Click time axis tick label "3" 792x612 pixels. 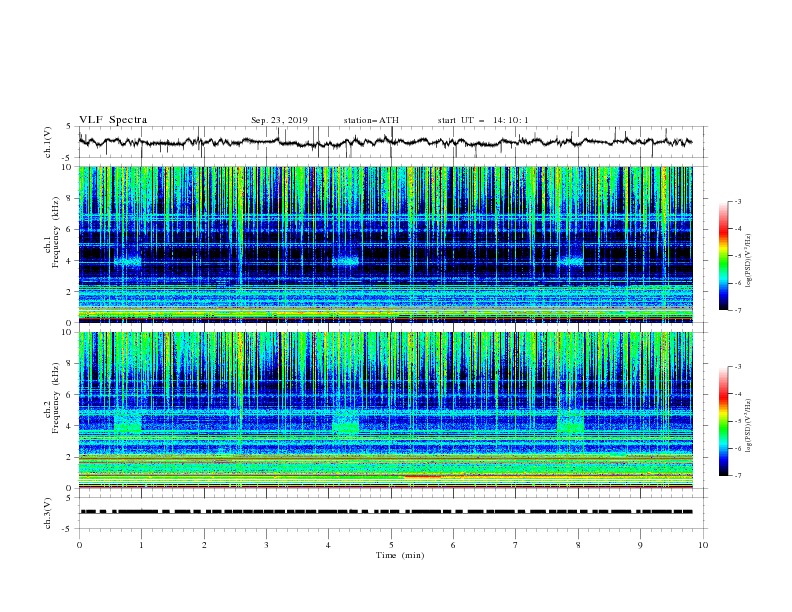(266, 545)
